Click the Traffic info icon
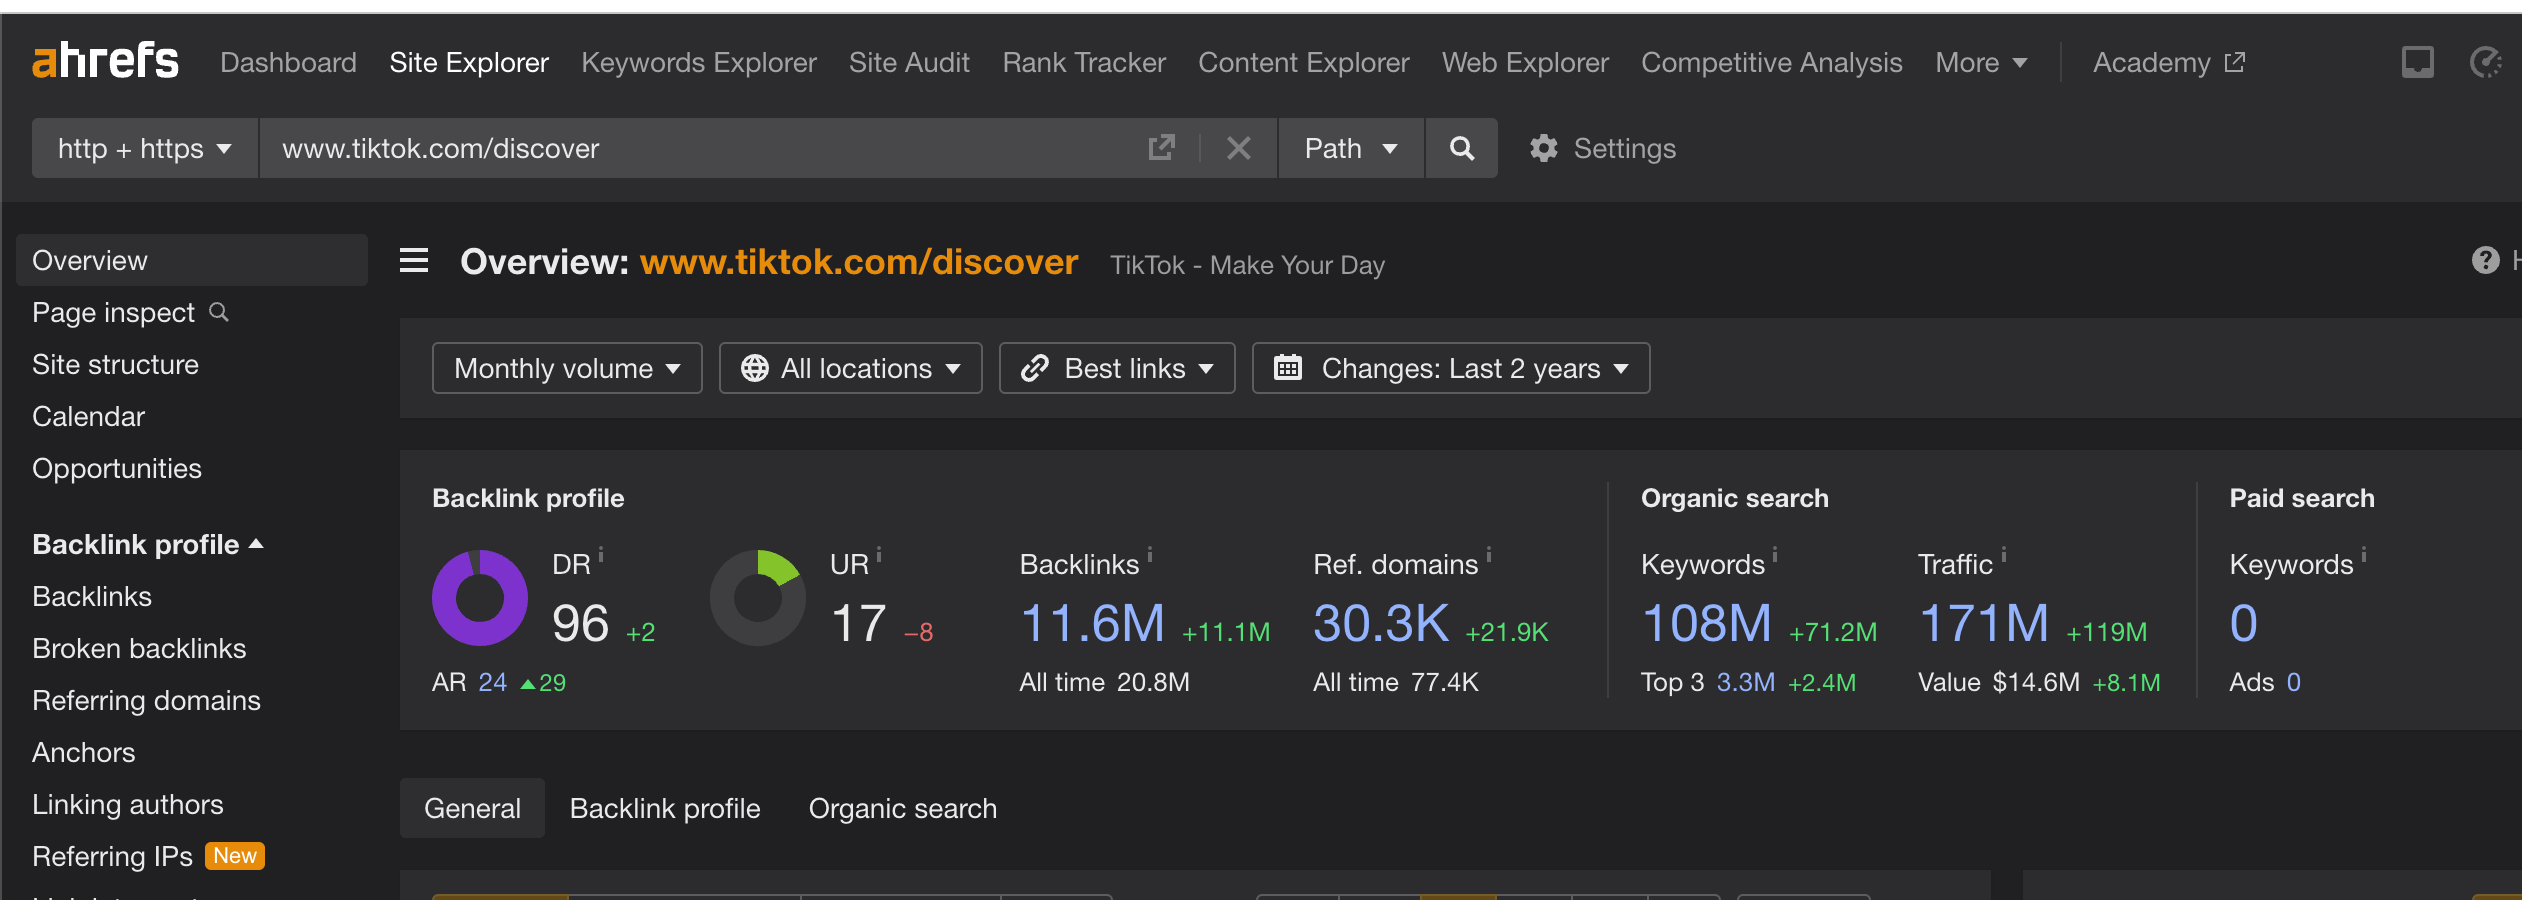 [2004, 553]
